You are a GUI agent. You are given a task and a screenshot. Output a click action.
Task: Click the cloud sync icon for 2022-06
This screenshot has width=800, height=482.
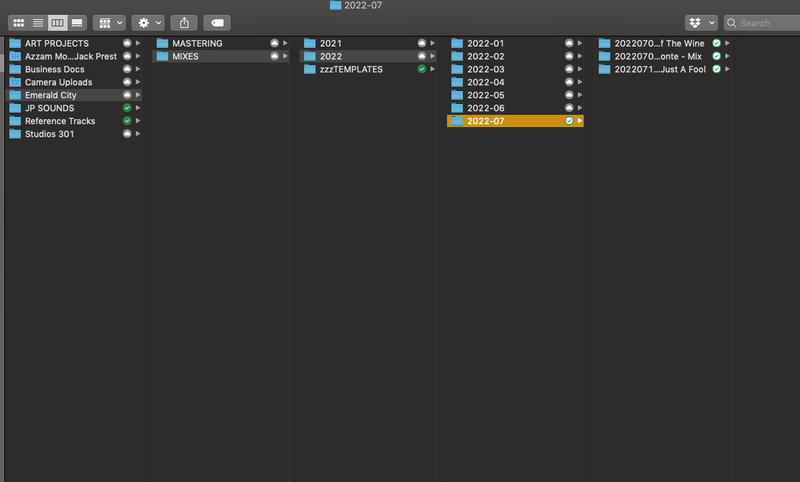tap(569, 108)
